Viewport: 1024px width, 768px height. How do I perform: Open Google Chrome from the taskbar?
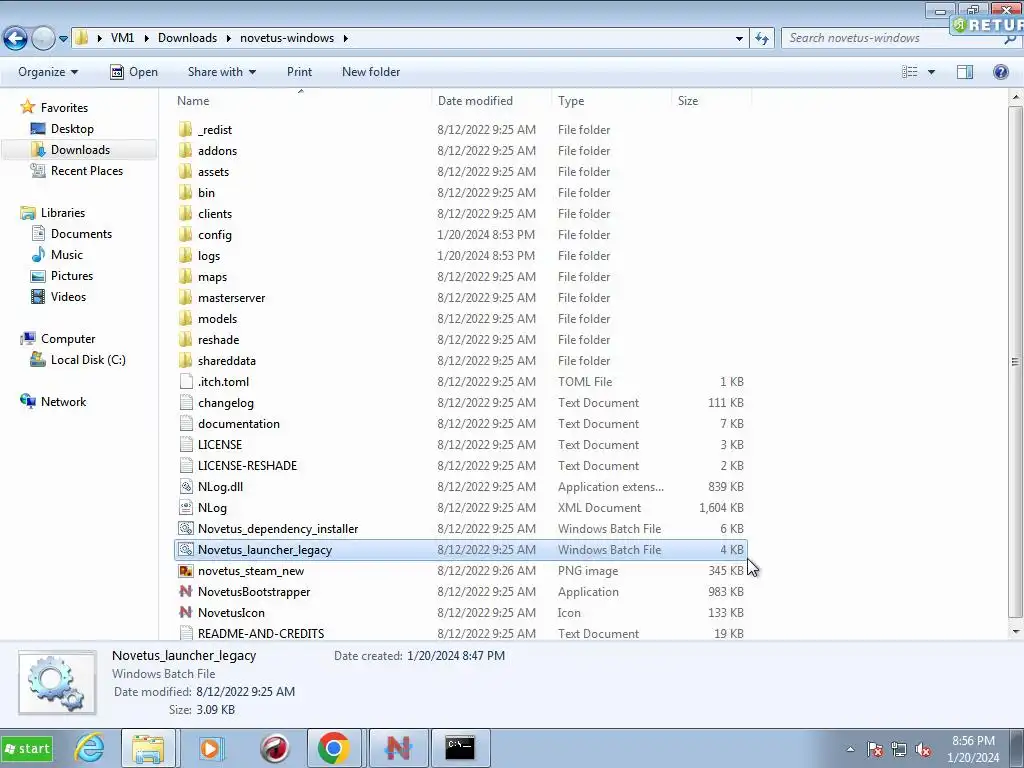point(334,747)
